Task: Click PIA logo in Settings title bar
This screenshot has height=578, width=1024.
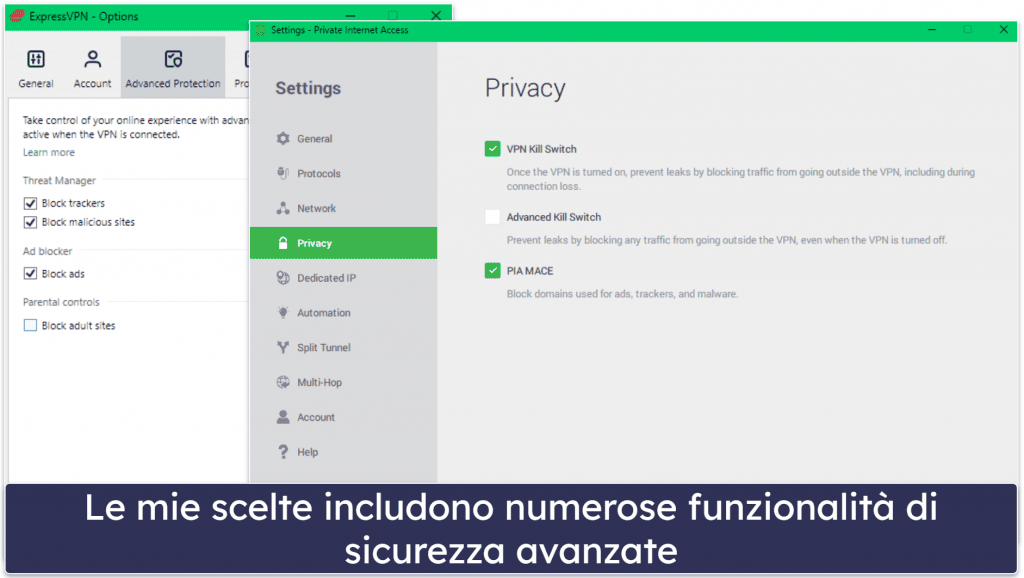Action: click(261, 30)
